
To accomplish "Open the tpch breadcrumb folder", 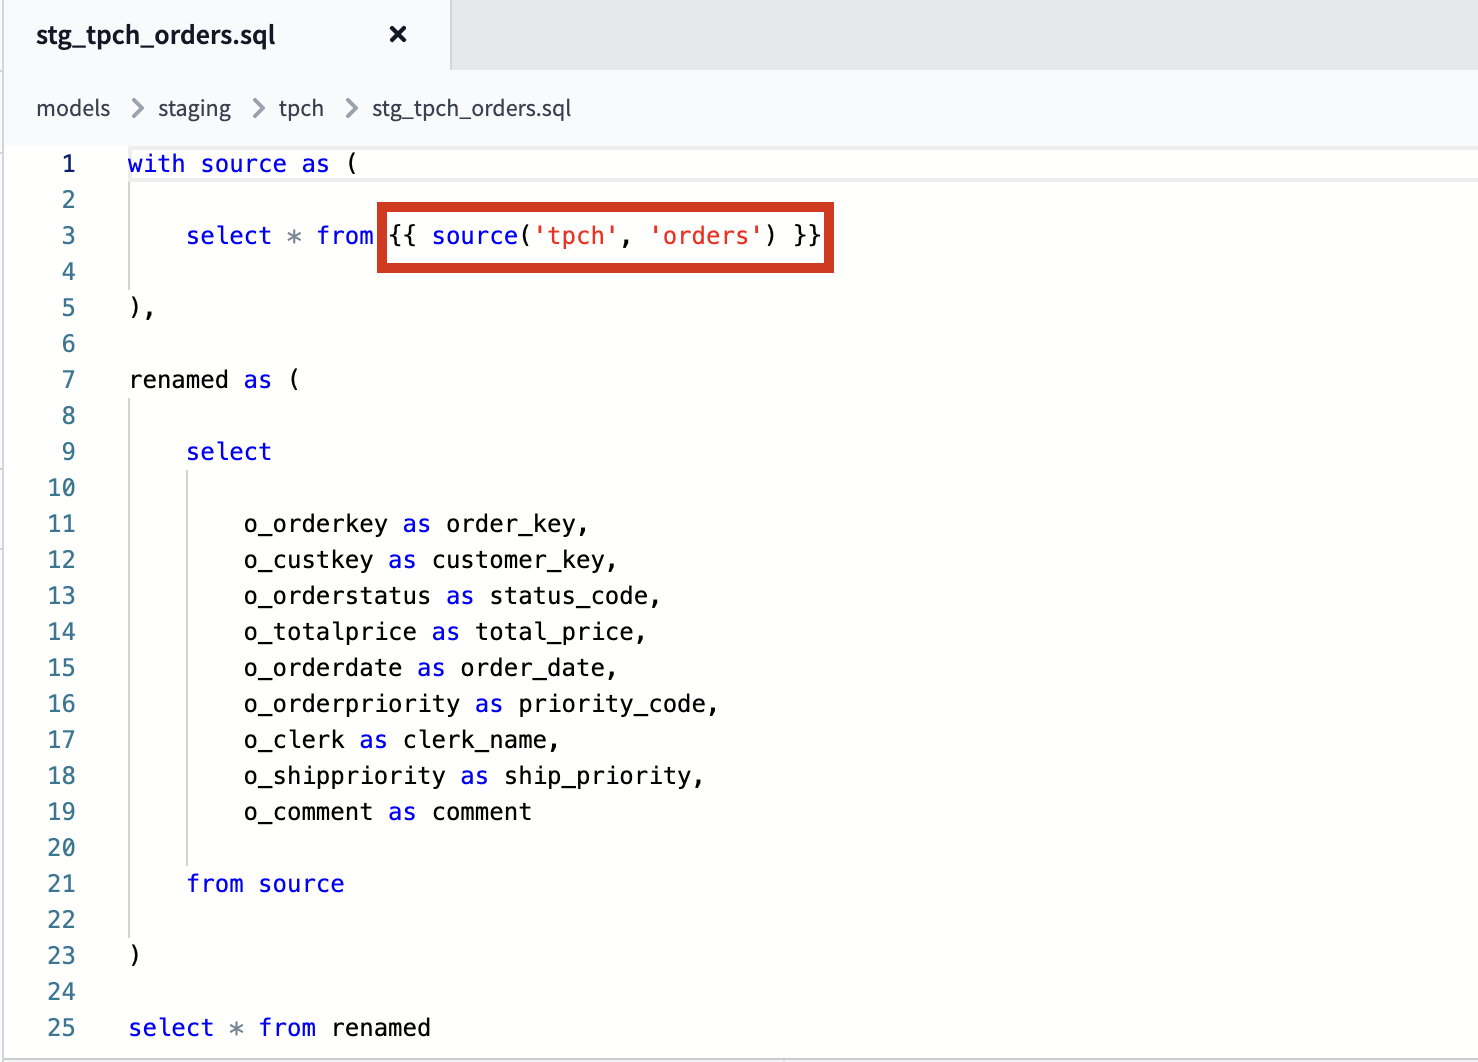I will coord(301,108).
